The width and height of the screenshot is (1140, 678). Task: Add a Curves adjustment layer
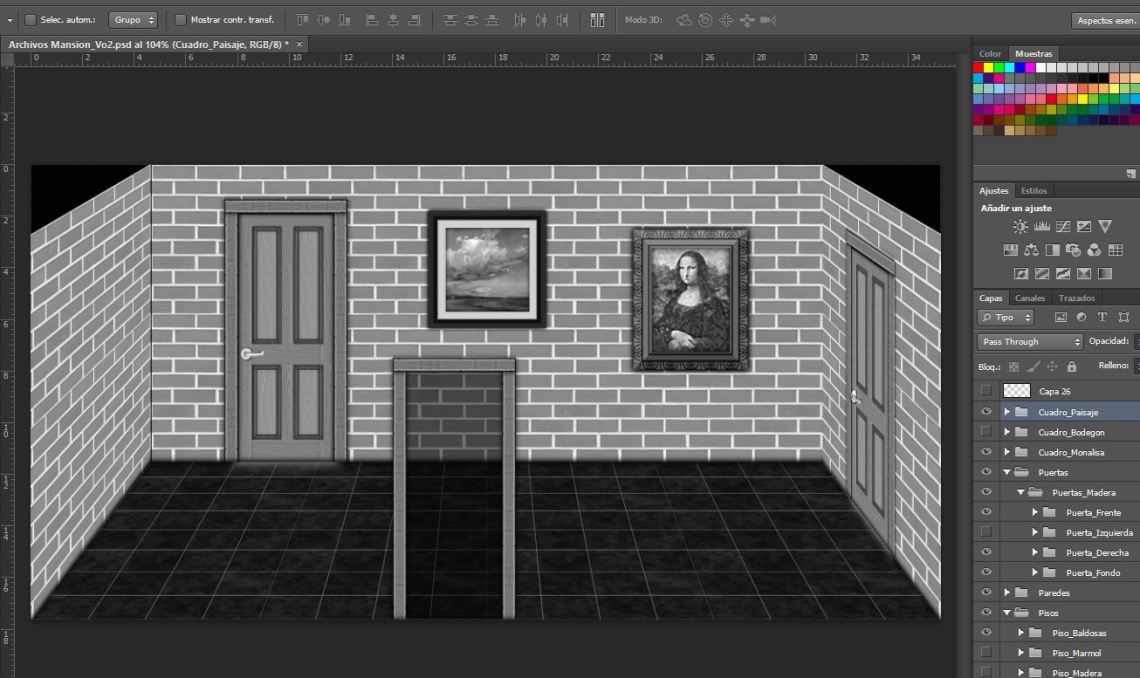pos(1063,227)
